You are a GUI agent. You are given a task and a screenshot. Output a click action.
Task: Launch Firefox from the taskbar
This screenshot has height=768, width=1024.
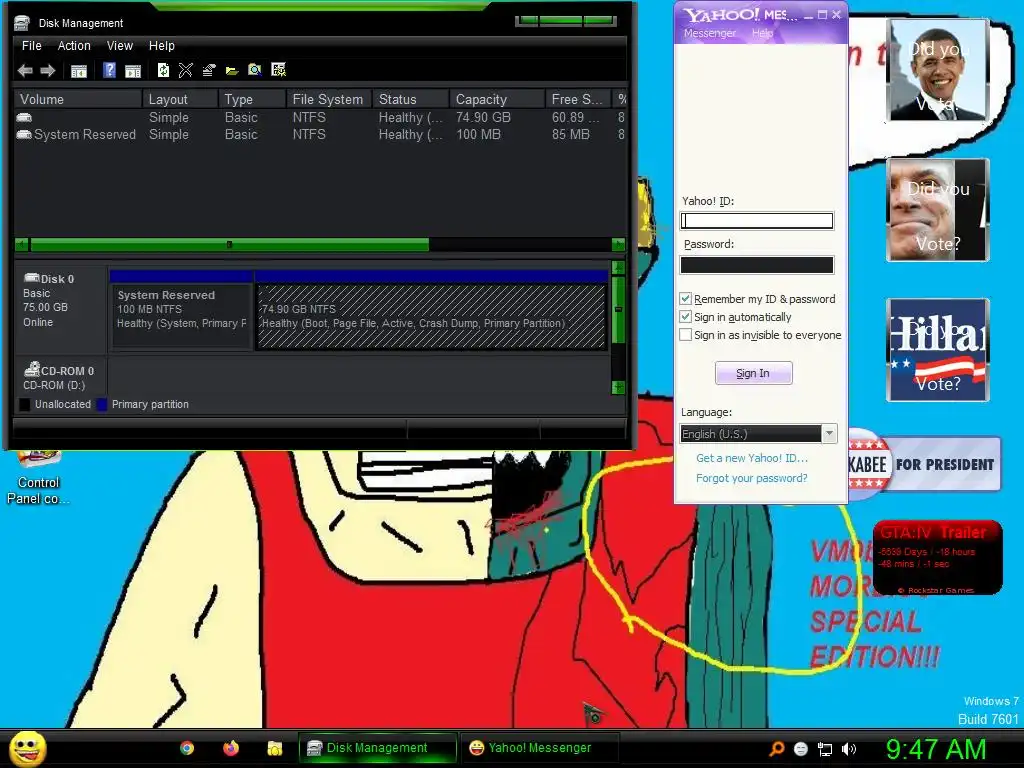tap(231, 748)
